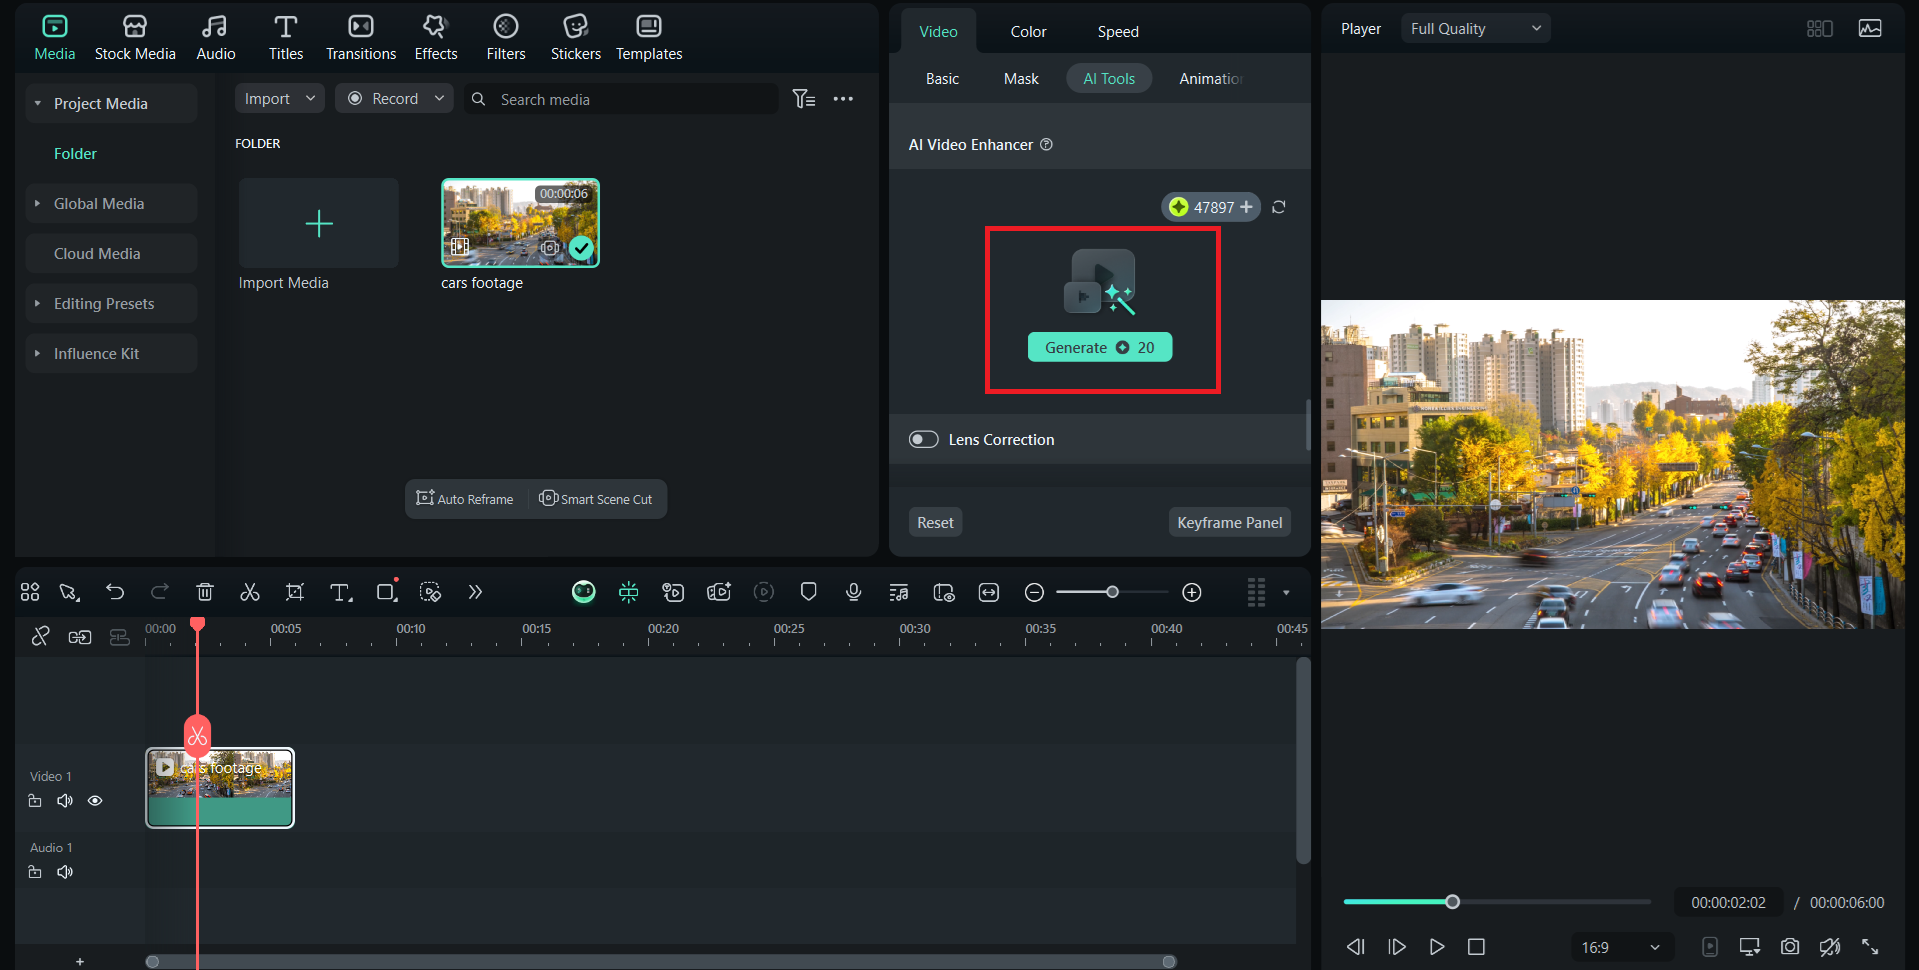1919x970 pixels.
Task: Click the Generate button
Action: click(1100, 347)
